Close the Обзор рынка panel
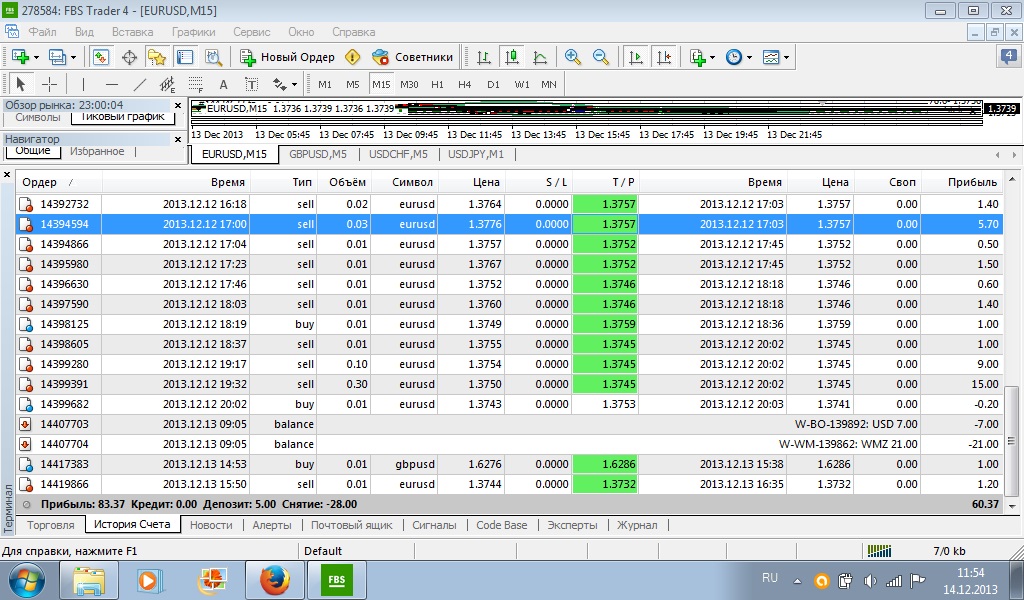This screenshot has width=1024, height=600. click(x=178, y=105)
